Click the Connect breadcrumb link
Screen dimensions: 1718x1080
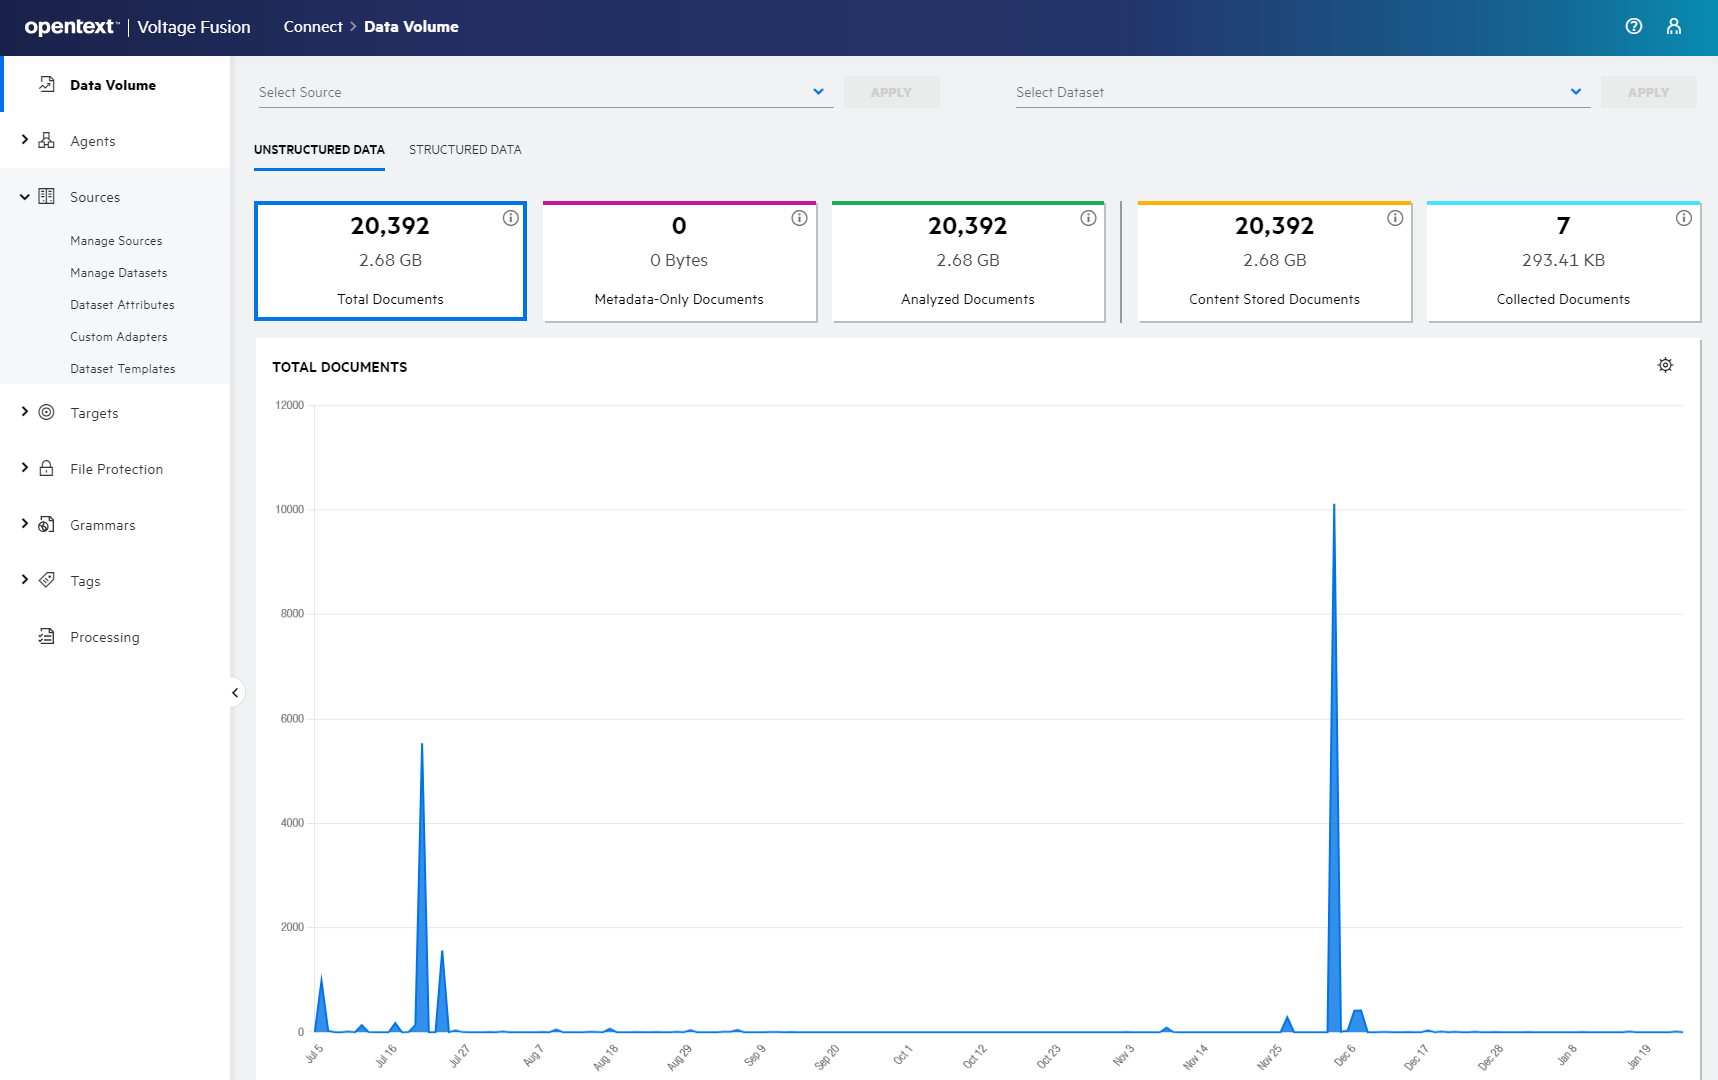pos(313,26)
